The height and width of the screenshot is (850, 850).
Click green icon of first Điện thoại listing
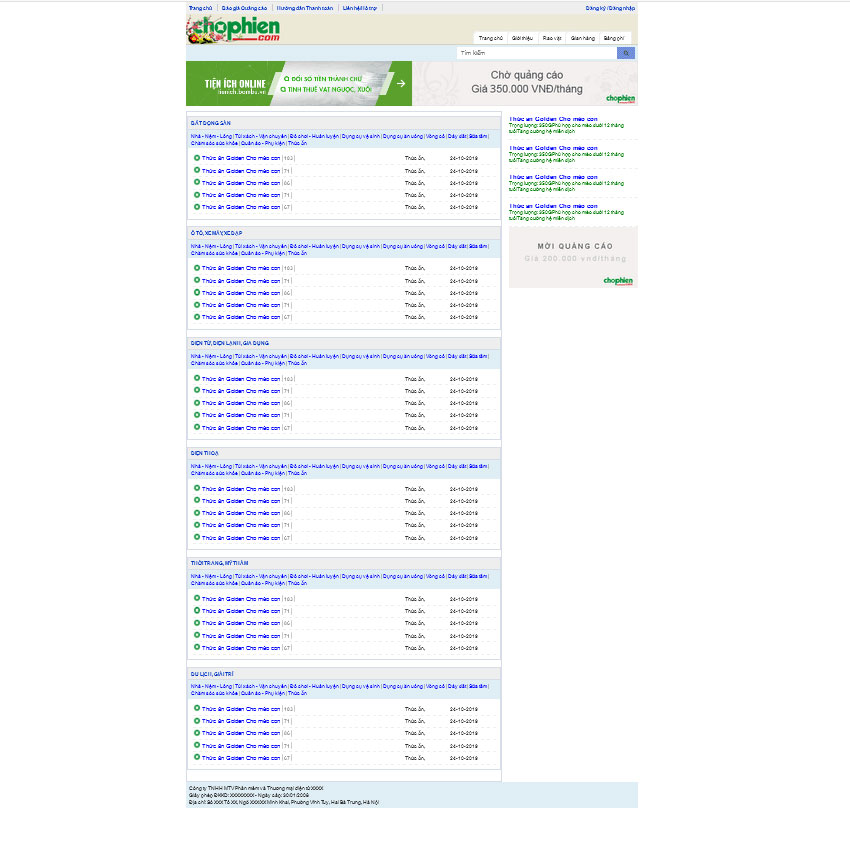197,488
